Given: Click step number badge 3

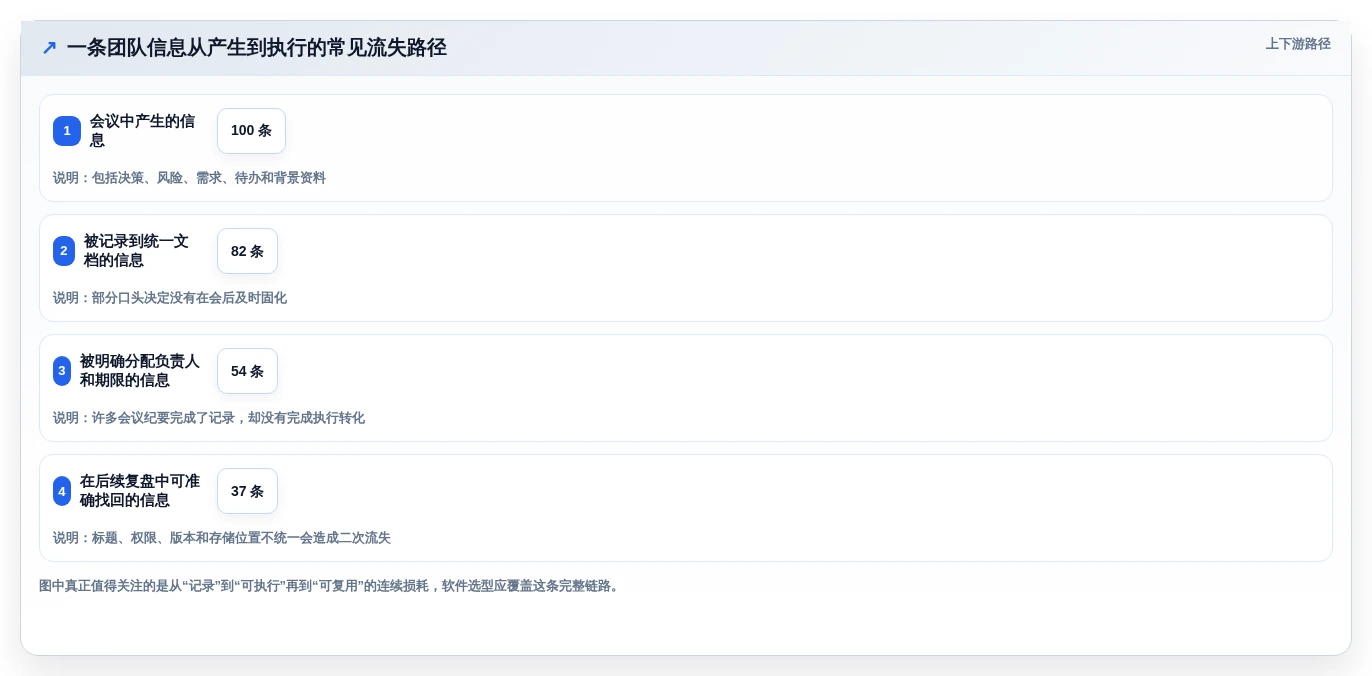Looking at the screenshot, I should click(x=62, y=371).
